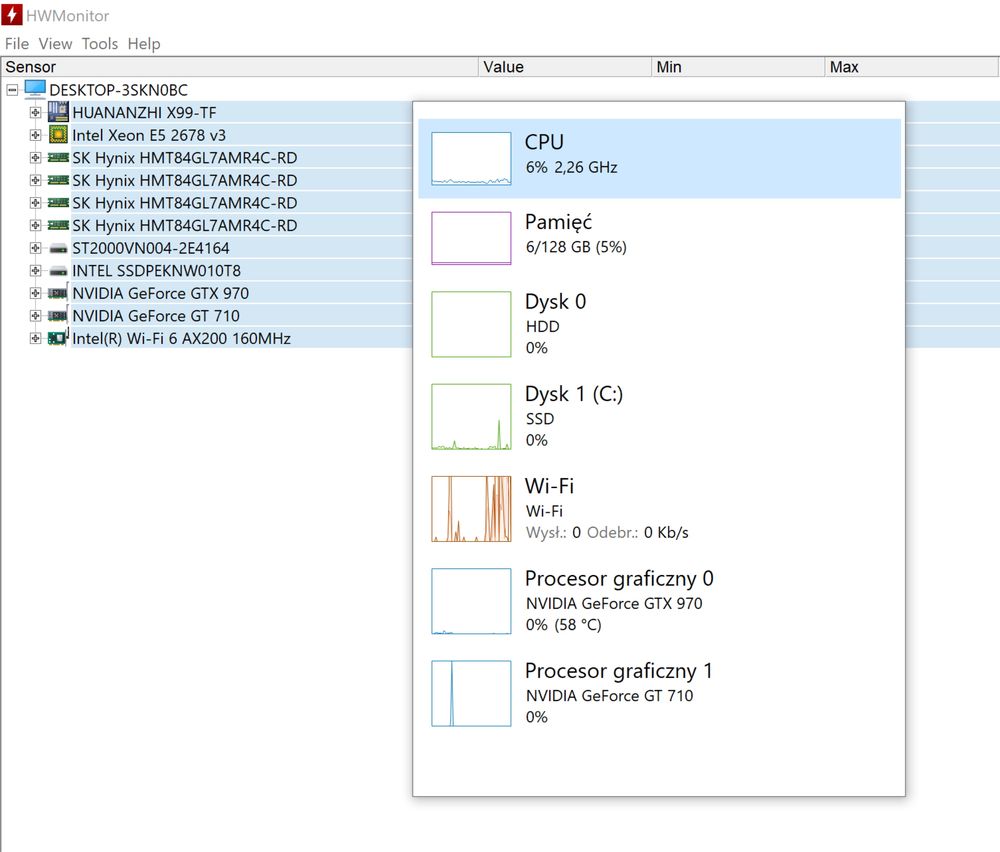Select the Pamięć memory performance entry

[659, 237]
